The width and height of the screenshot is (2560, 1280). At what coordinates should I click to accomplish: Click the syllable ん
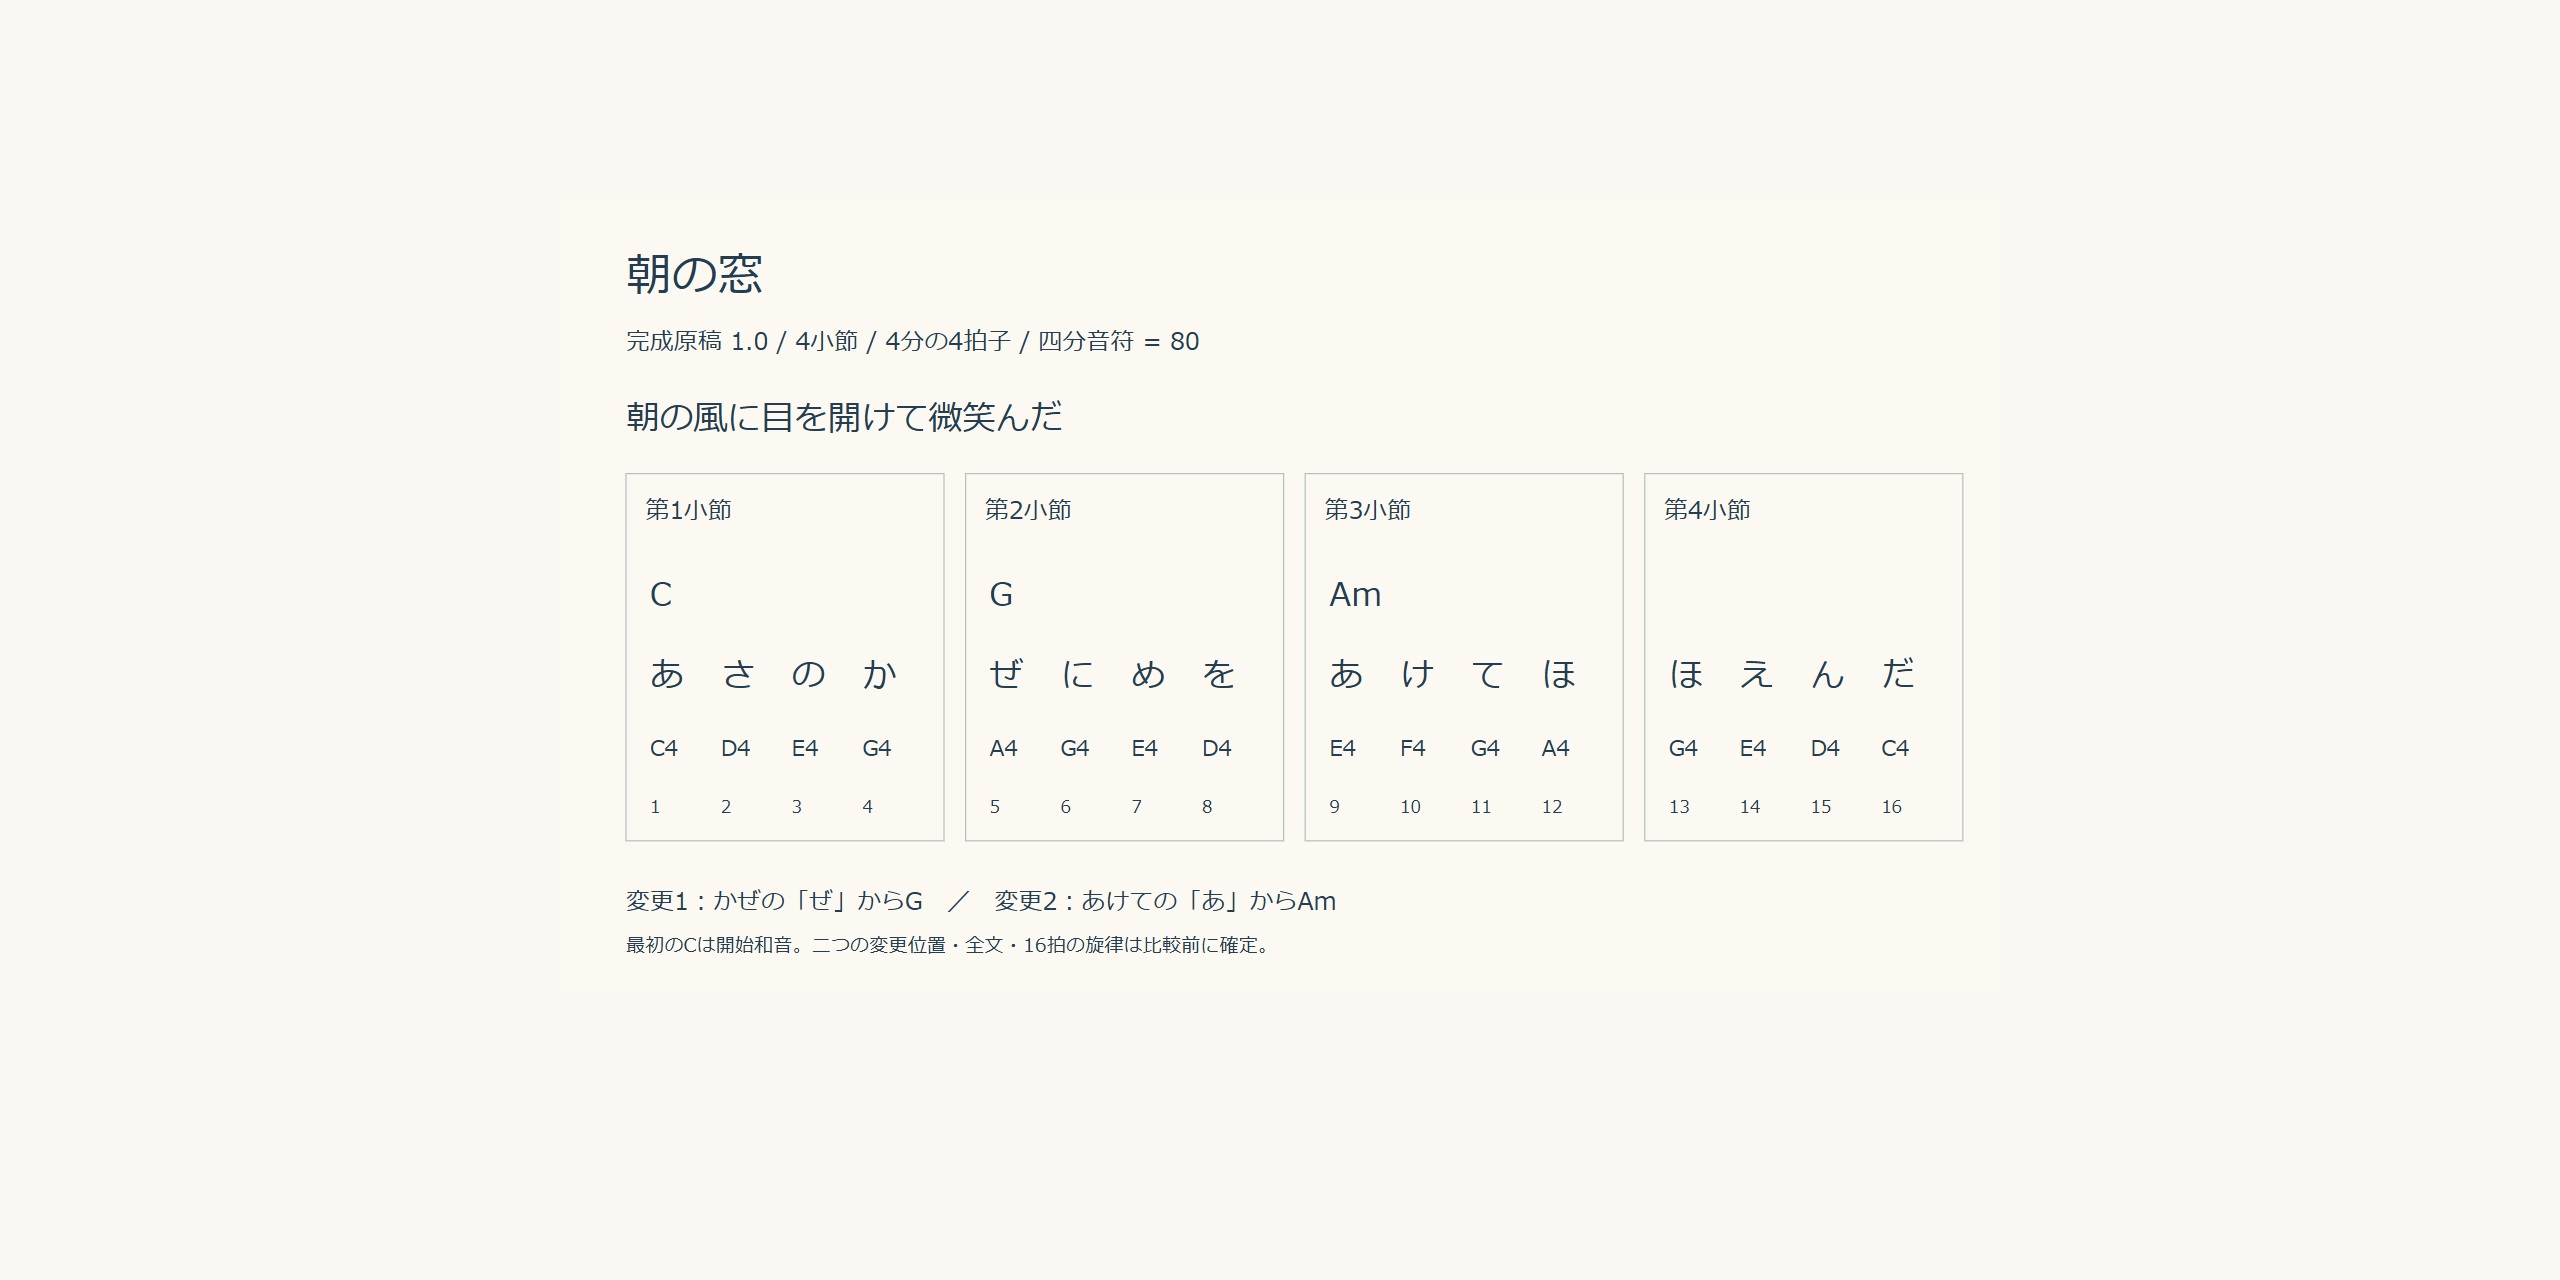[x=1827, y=674]
